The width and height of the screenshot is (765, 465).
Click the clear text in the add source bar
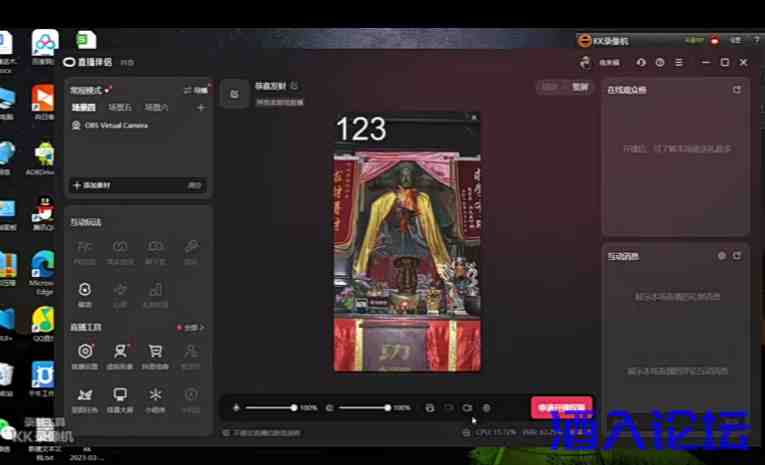[194, 185]
